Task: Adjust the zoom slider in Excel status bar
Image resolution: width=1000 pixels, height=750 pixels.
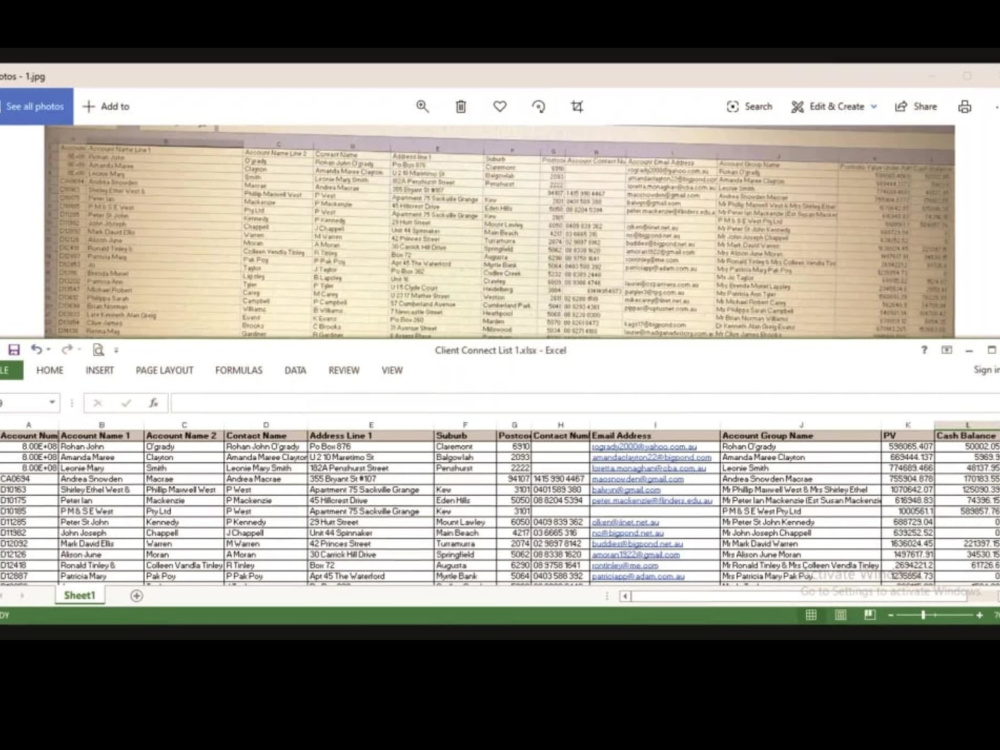Action: click(x=922, y=614)
